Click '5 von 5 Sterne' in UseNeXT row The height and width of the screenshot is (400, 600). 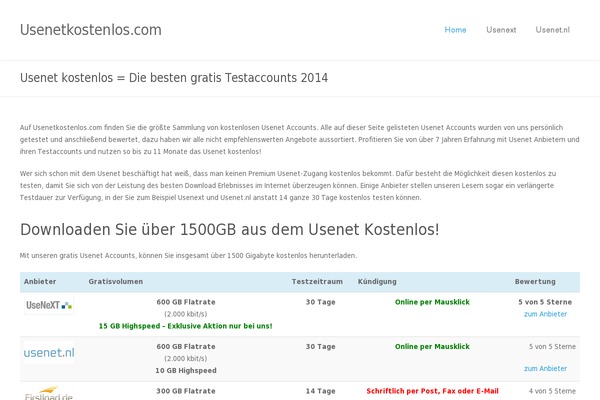tap(545, 302)
